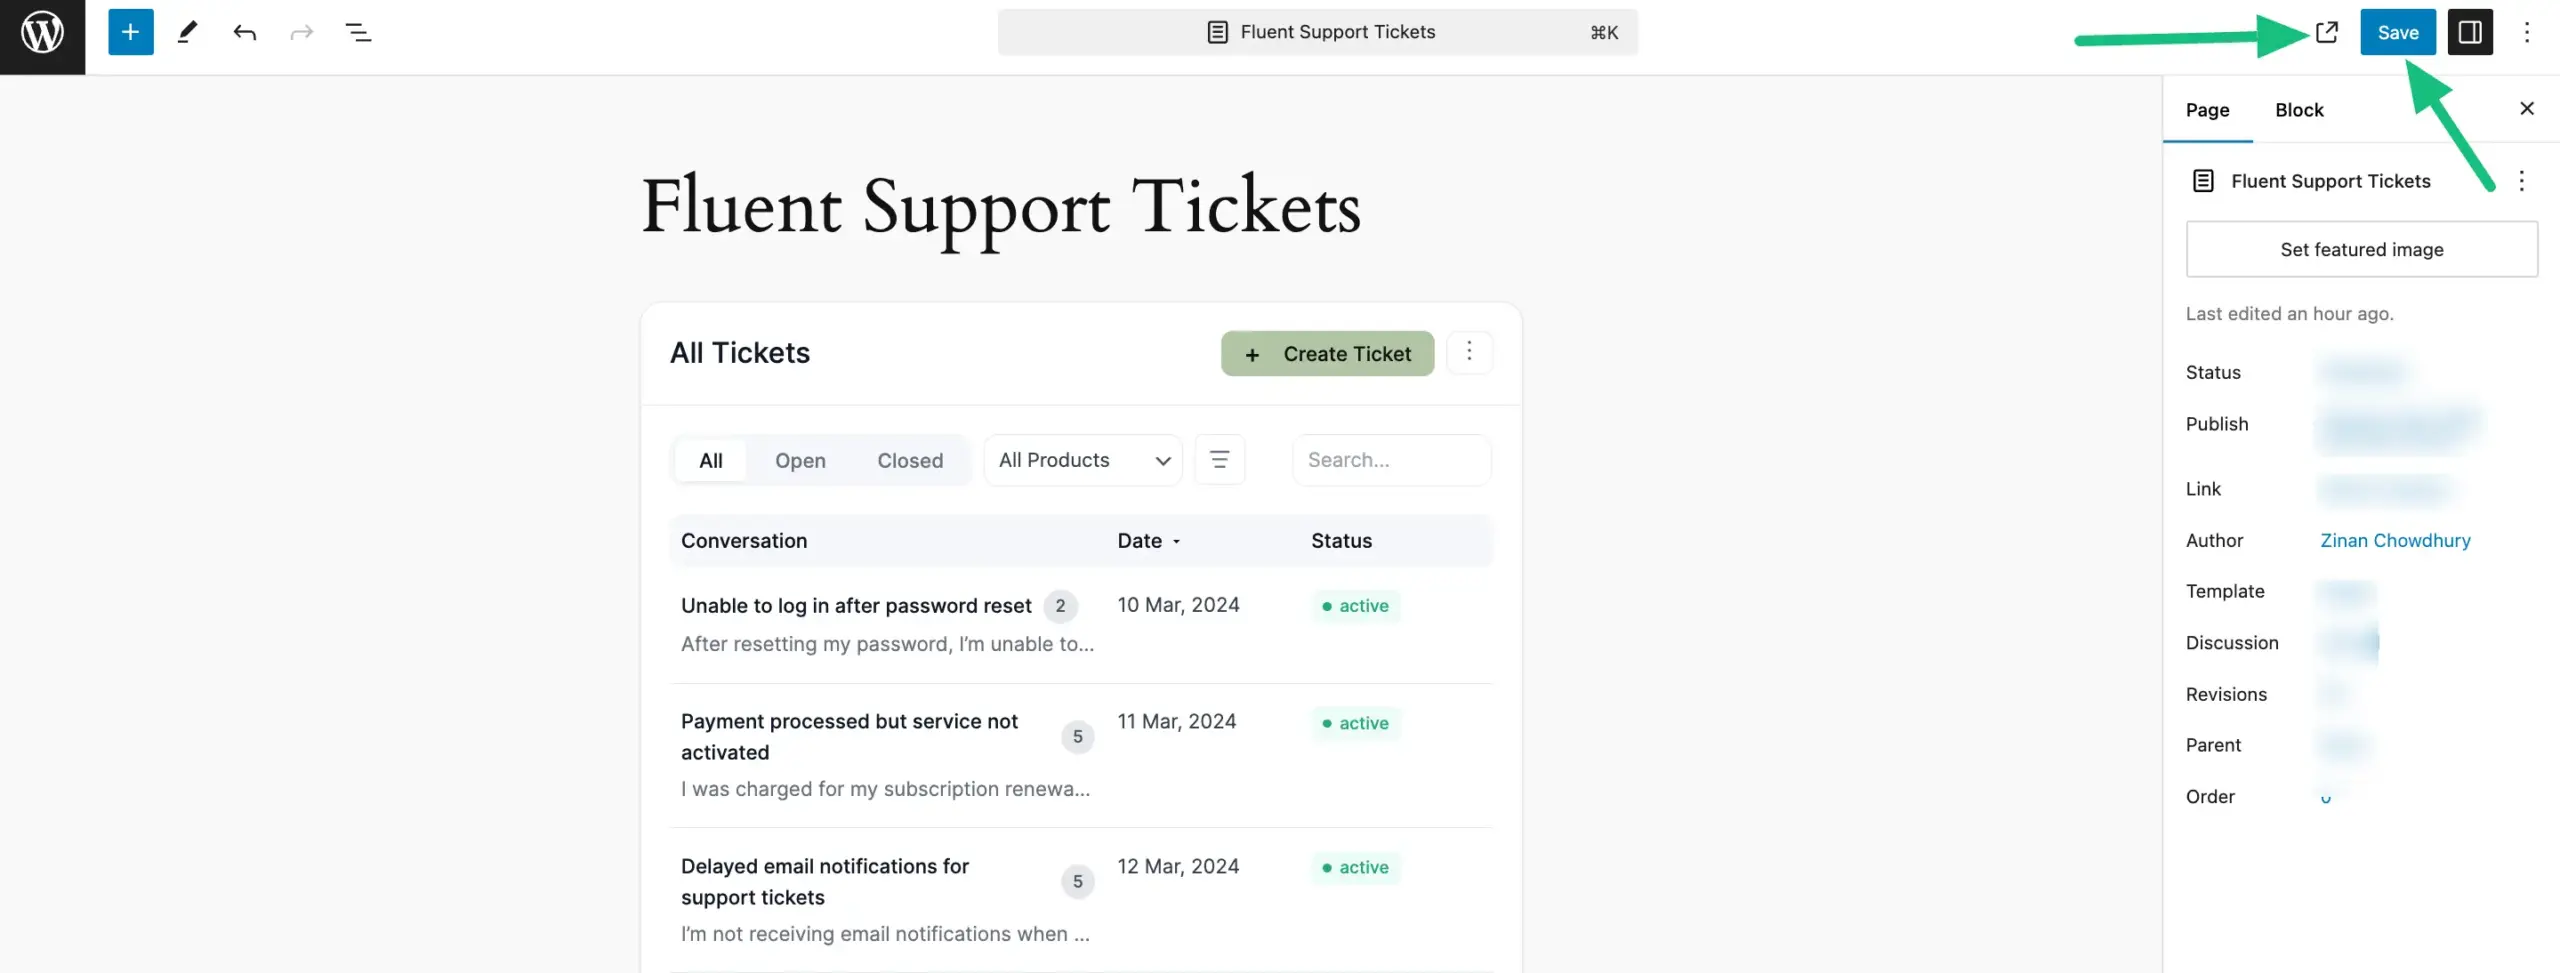Open author Zinan Chowdhury link

2394,541
